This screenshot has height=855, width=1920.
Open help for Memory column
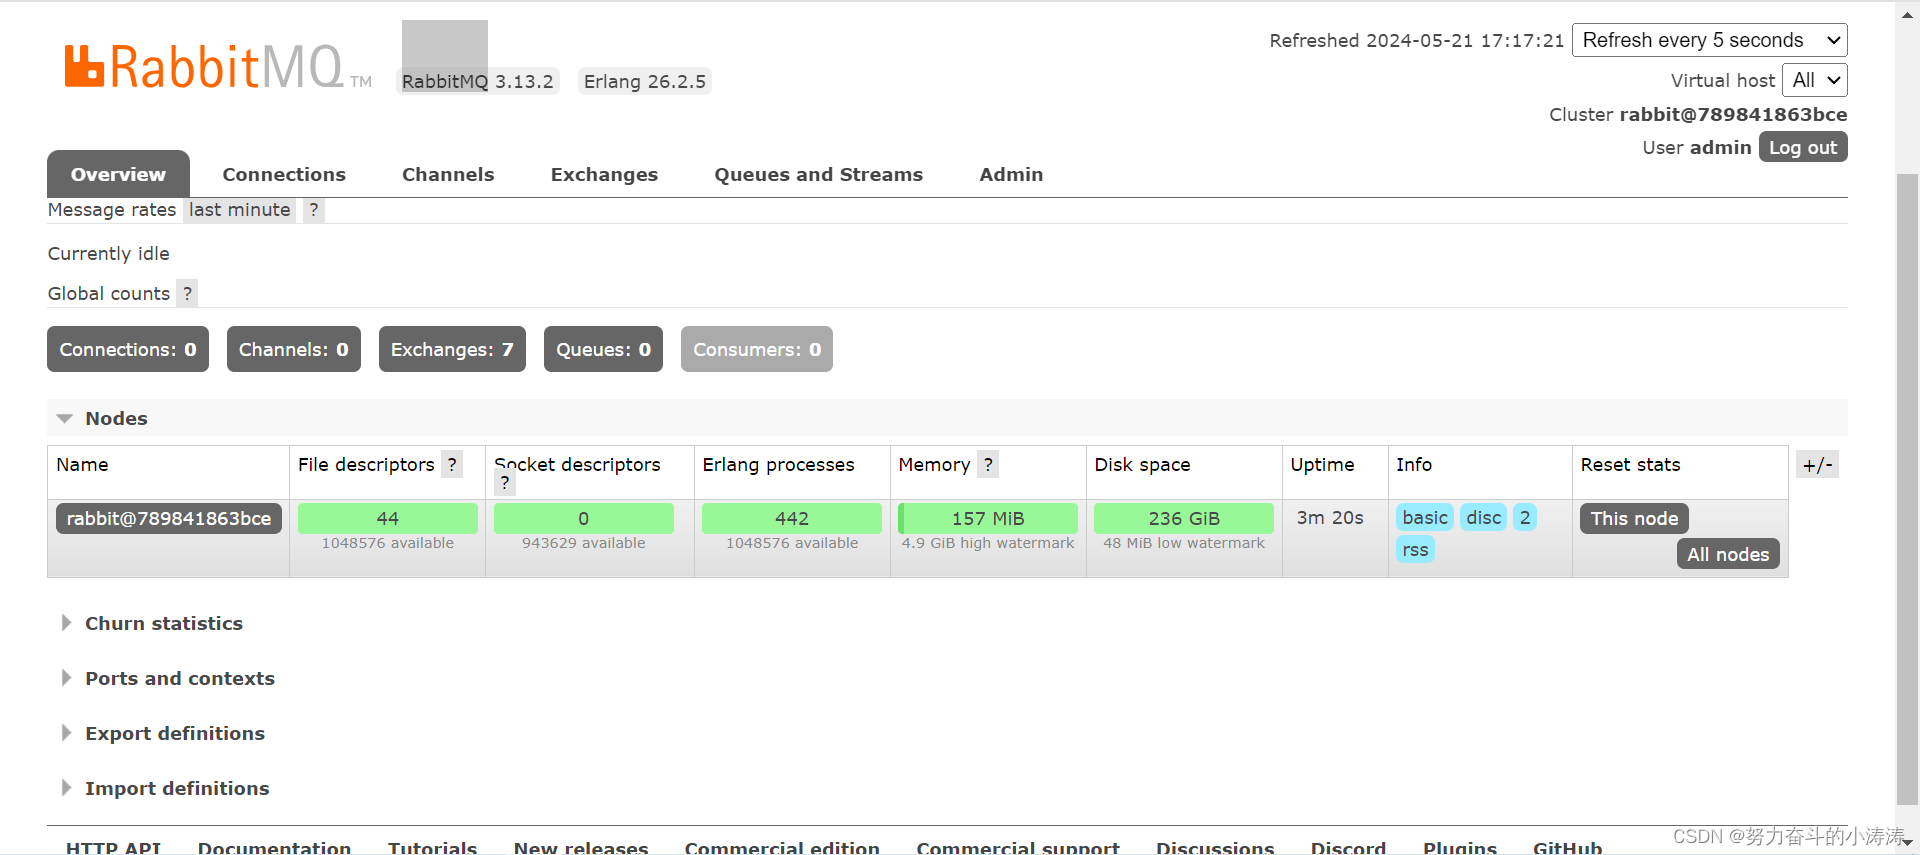pos(988,464)
